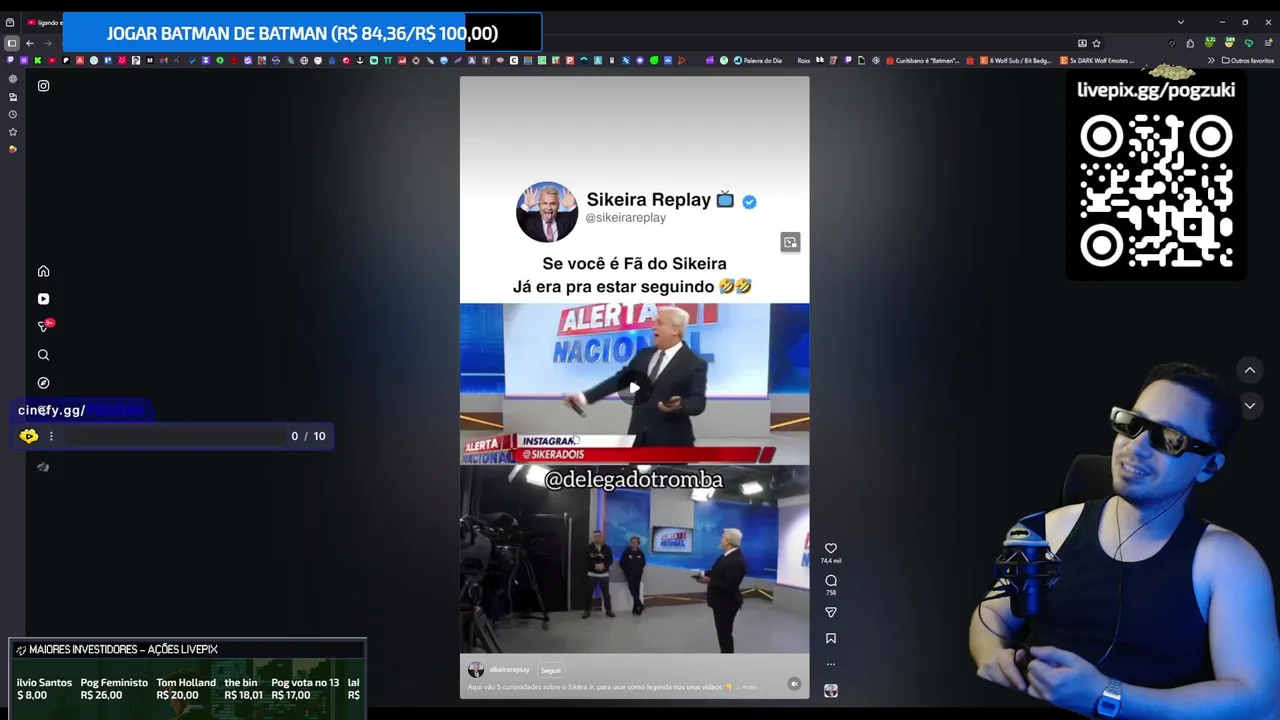
Task: Share the reel via paper plane icon
Action: pos(831,612)
